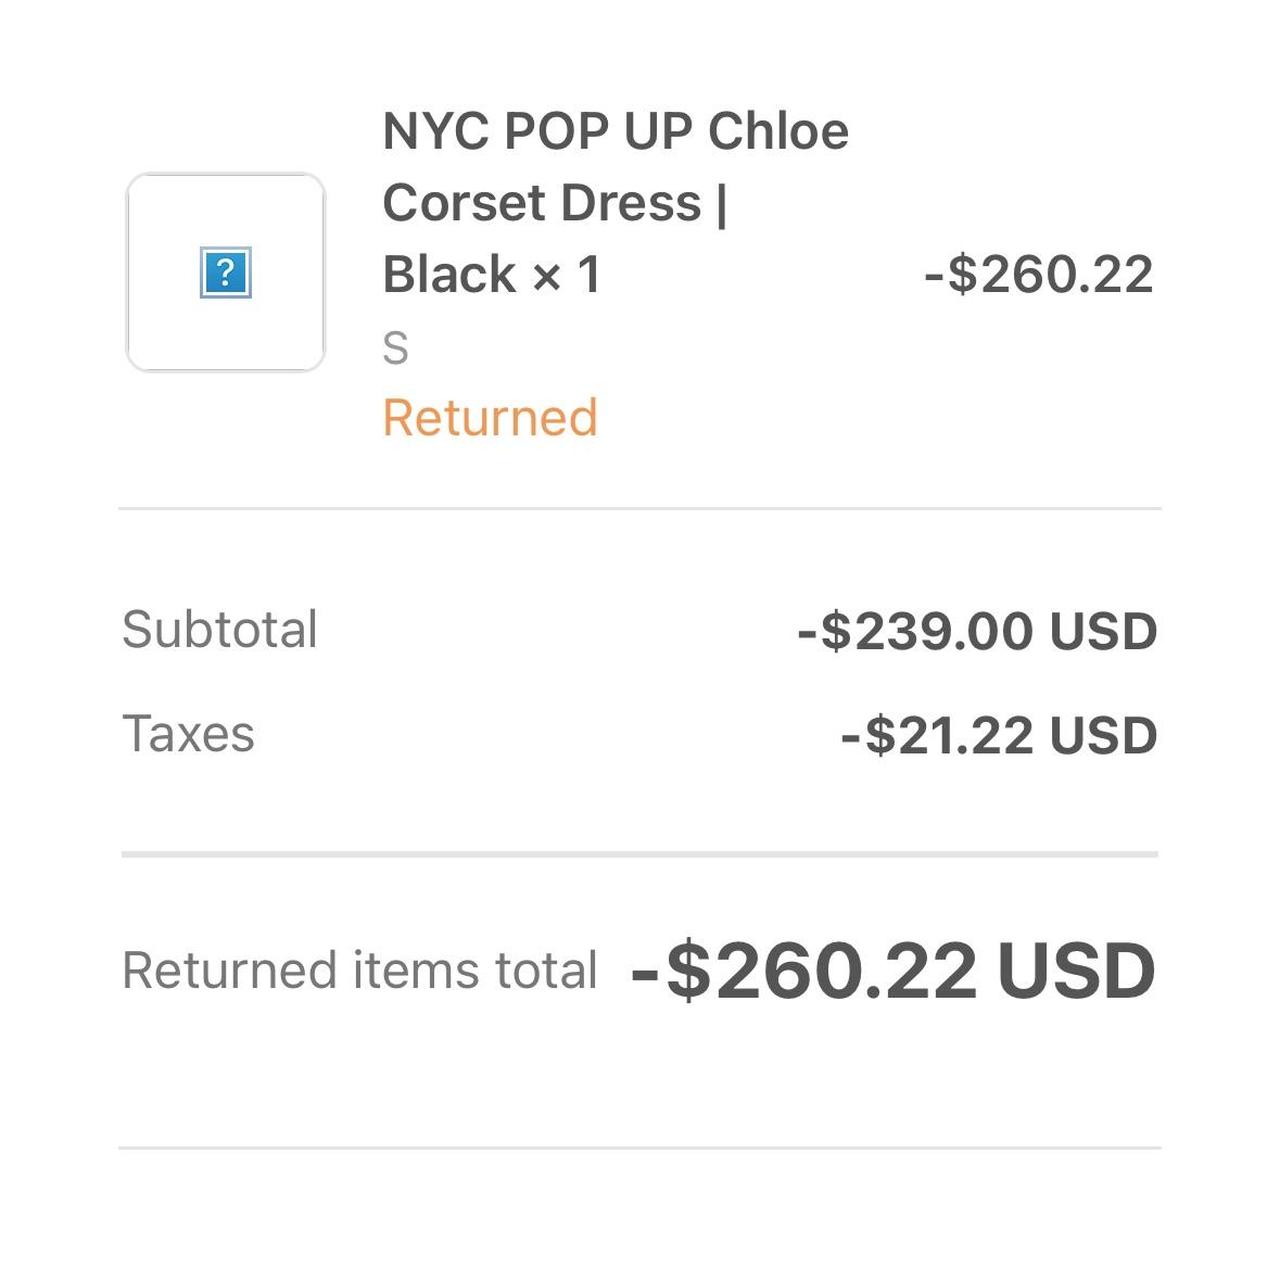The height and width of the screenshot is (1280, 1280).
Task: Click the bottom divider line
Action: pyautogui.click(x=640, y=1148)
